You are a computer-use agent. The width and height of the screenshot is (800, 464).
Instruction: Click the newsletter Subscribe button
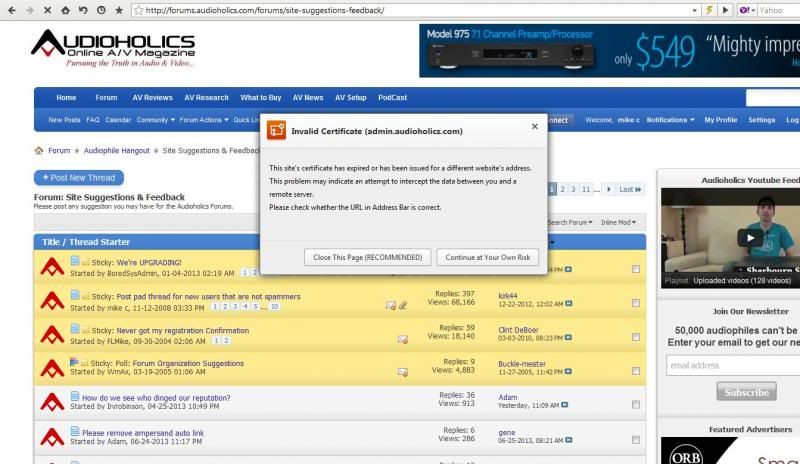[x=746, y=392]
